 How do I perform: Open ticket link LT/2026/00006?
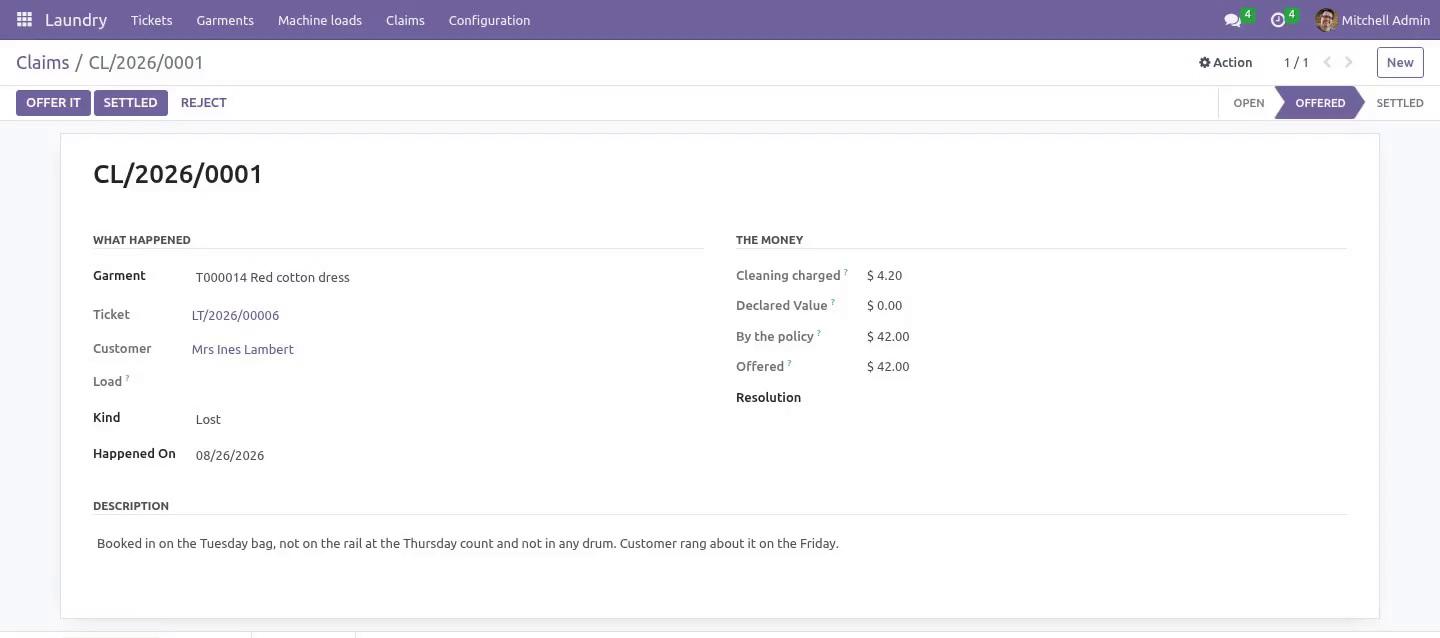point(235,315)
